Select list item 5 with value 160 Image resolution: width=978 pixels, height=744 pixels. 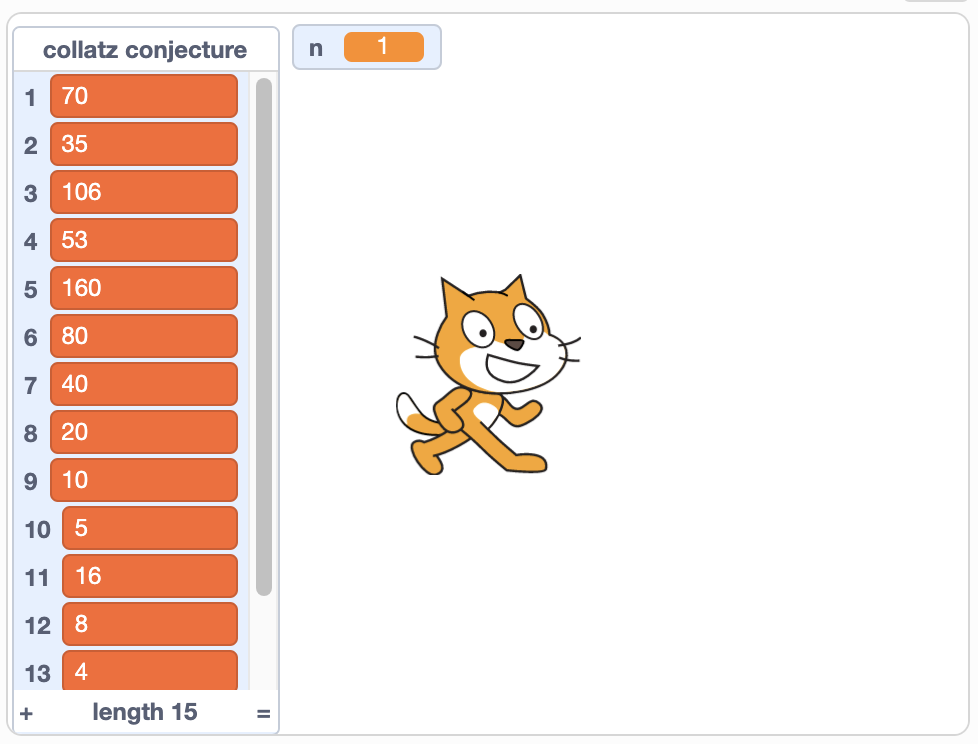tap(144, 288)
